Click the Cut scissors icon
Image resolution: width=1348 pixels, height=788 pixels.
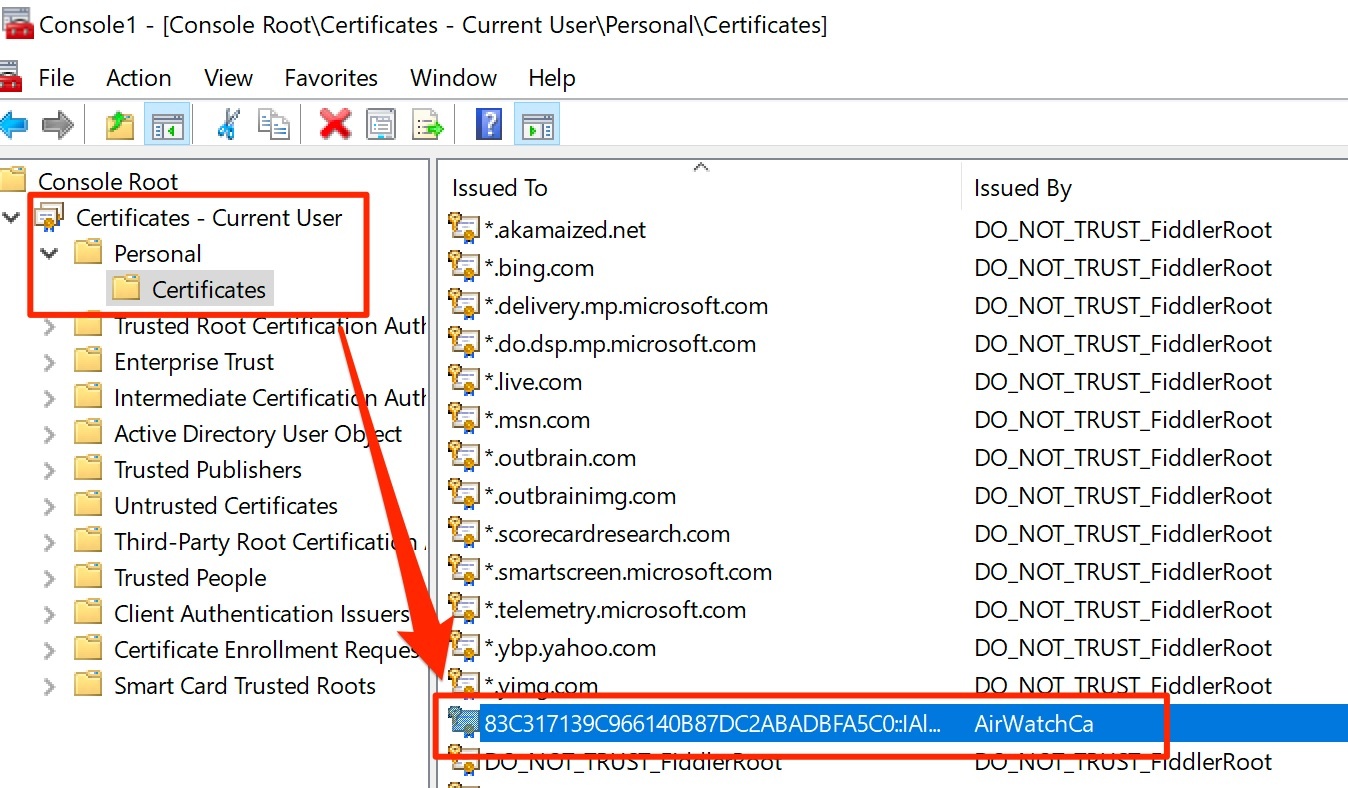228,125
